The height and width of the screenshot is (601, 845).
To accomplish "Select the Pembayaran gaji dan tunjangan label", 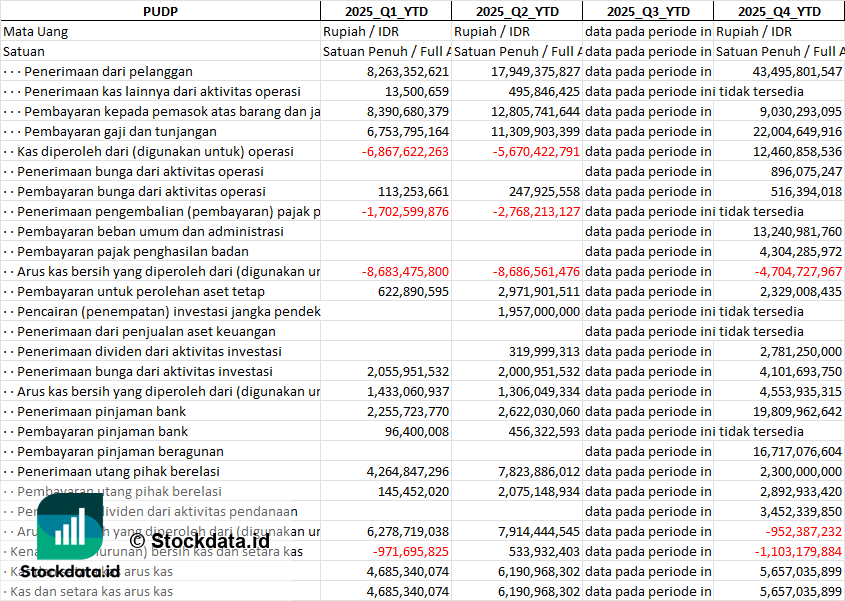I will pos(120,131).
